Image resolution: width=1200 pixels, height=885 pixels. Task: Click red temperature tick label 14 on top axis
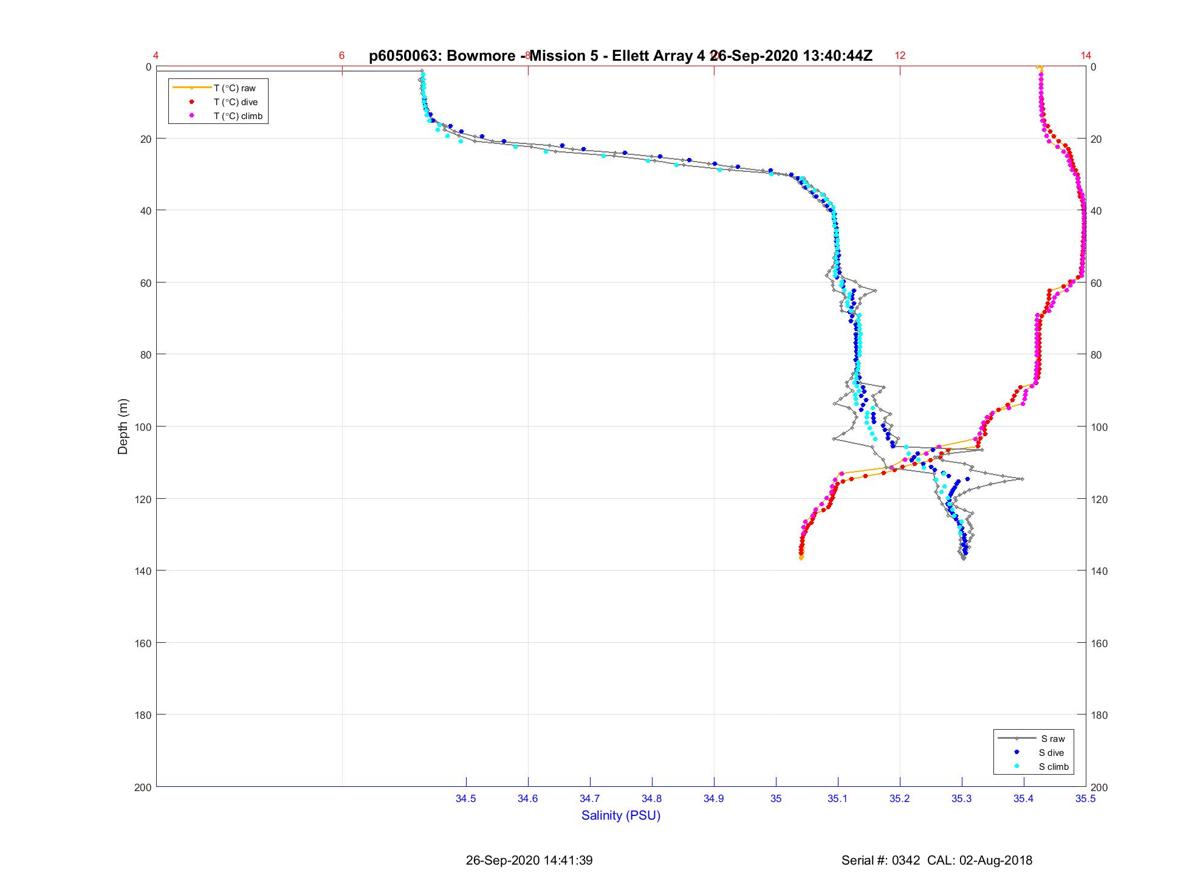coord(1086,56)
